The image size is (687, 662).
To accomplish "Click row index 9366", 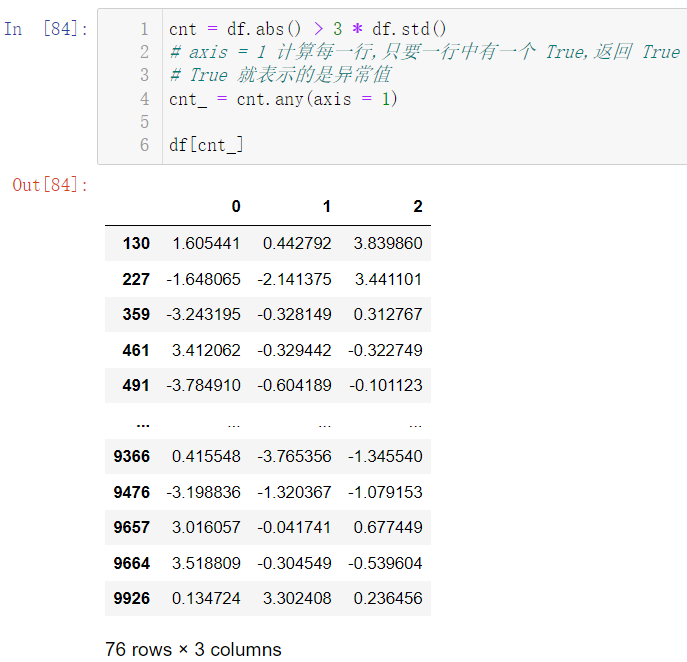I will [132, 457].
